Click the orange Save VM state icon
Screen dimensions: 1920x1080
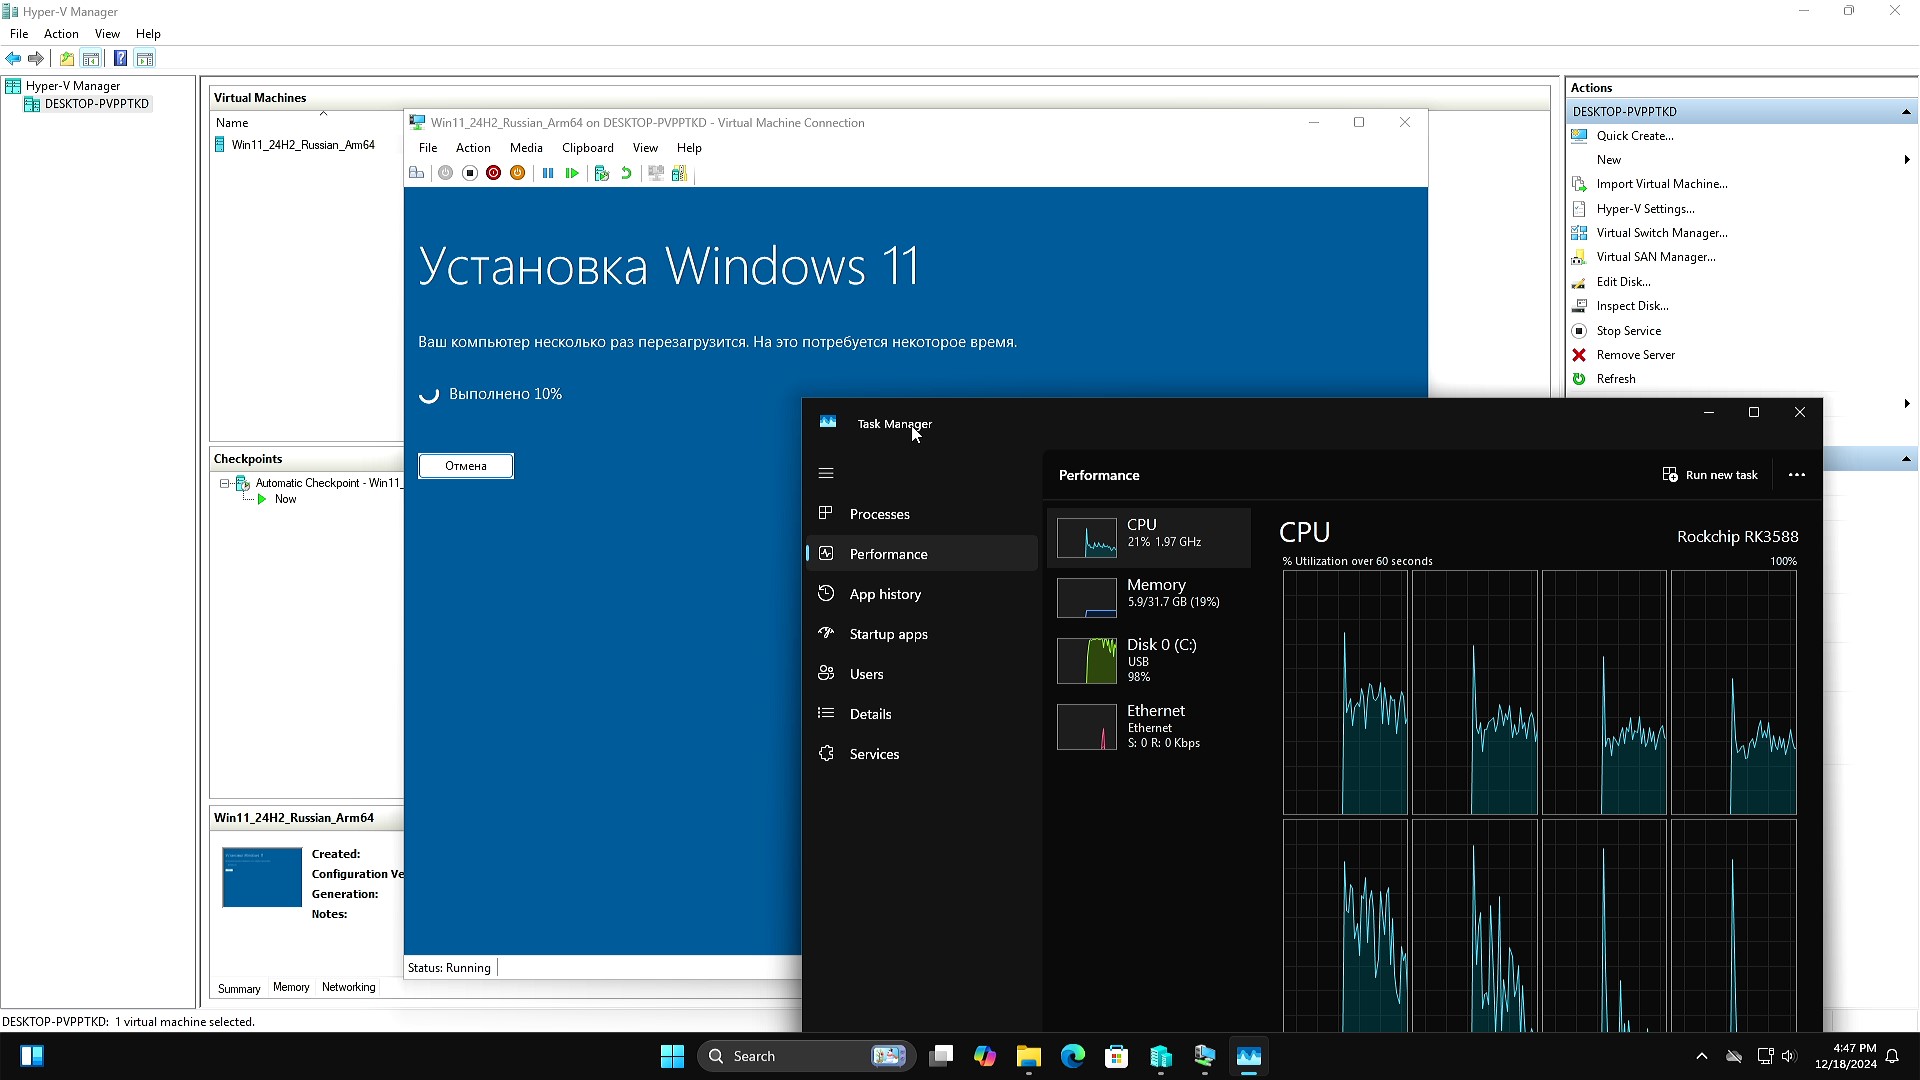[x=517, y=173]
